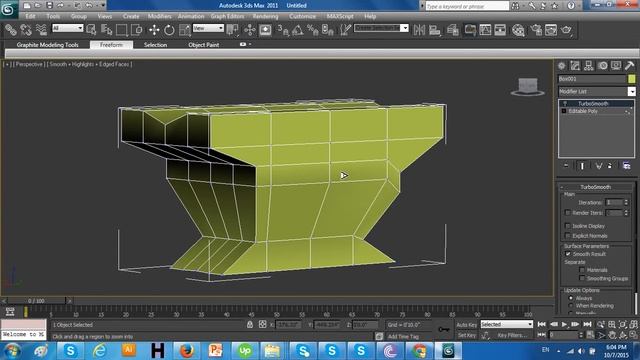Select the When Rendering update option

(x=571, y=306)
